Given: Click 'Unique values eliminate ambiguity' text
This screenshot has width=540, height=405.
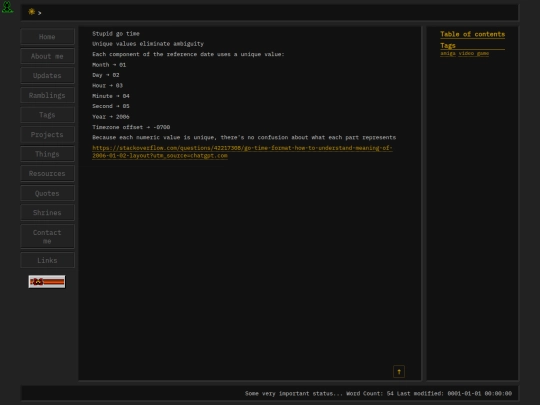Looking at the screenshot, I should click(148, 44).
